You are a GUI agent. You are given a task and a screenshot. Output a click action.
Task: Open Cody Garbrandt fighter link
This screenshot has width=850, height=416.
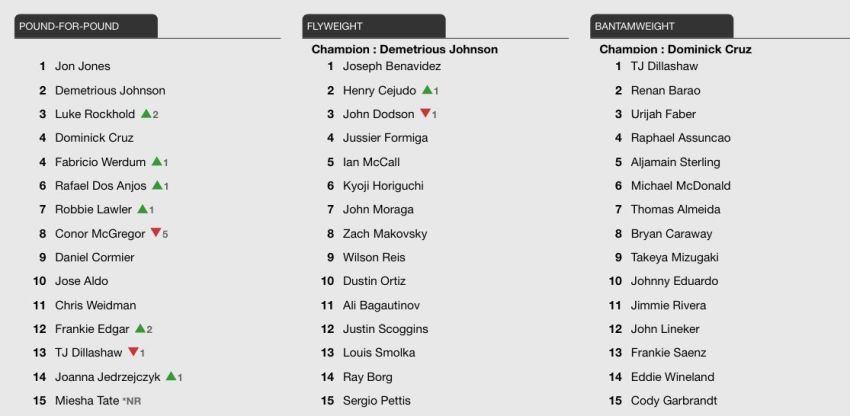(x=674, y=401)
